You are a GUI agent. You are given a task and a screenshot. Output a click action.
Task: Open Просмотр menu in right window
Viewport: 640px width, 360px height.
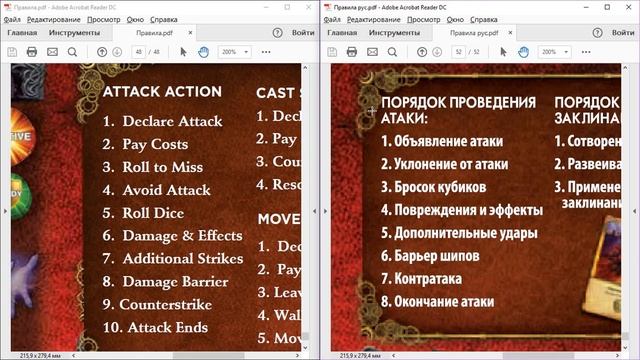pyautogui.click(x=424, y=20)
